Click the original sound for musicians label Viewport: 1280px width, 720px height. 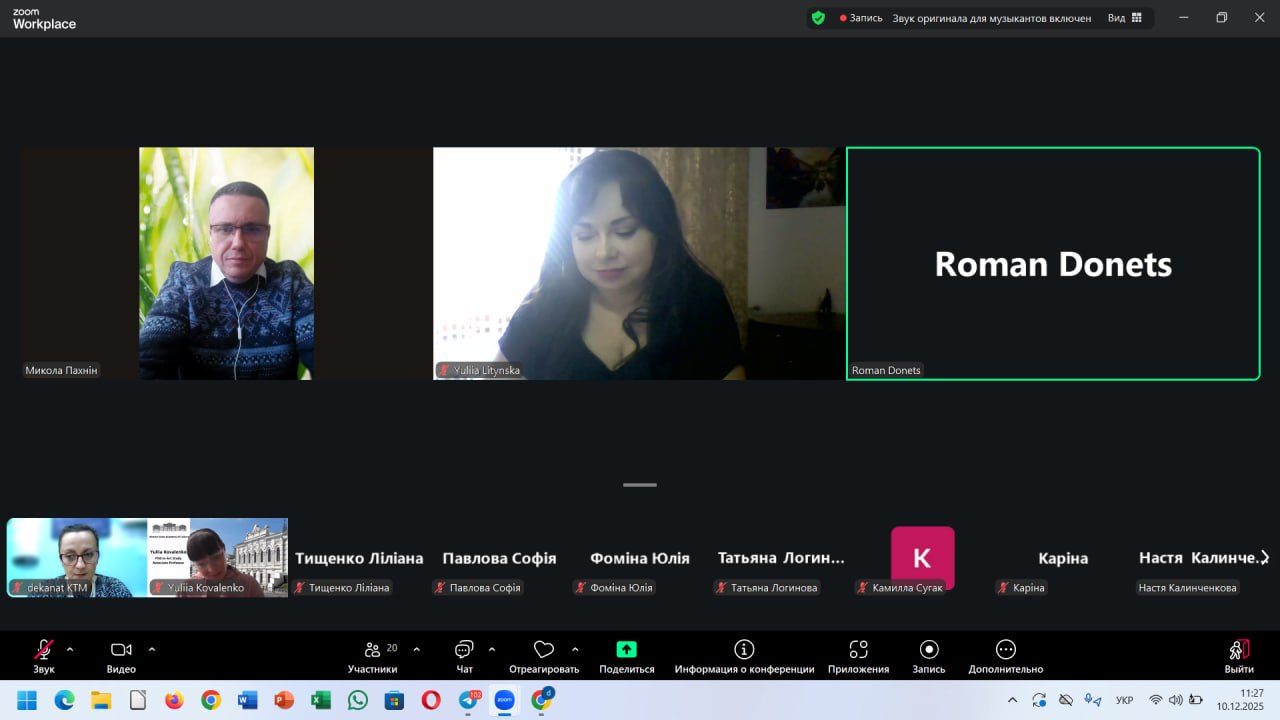[991, 18]
